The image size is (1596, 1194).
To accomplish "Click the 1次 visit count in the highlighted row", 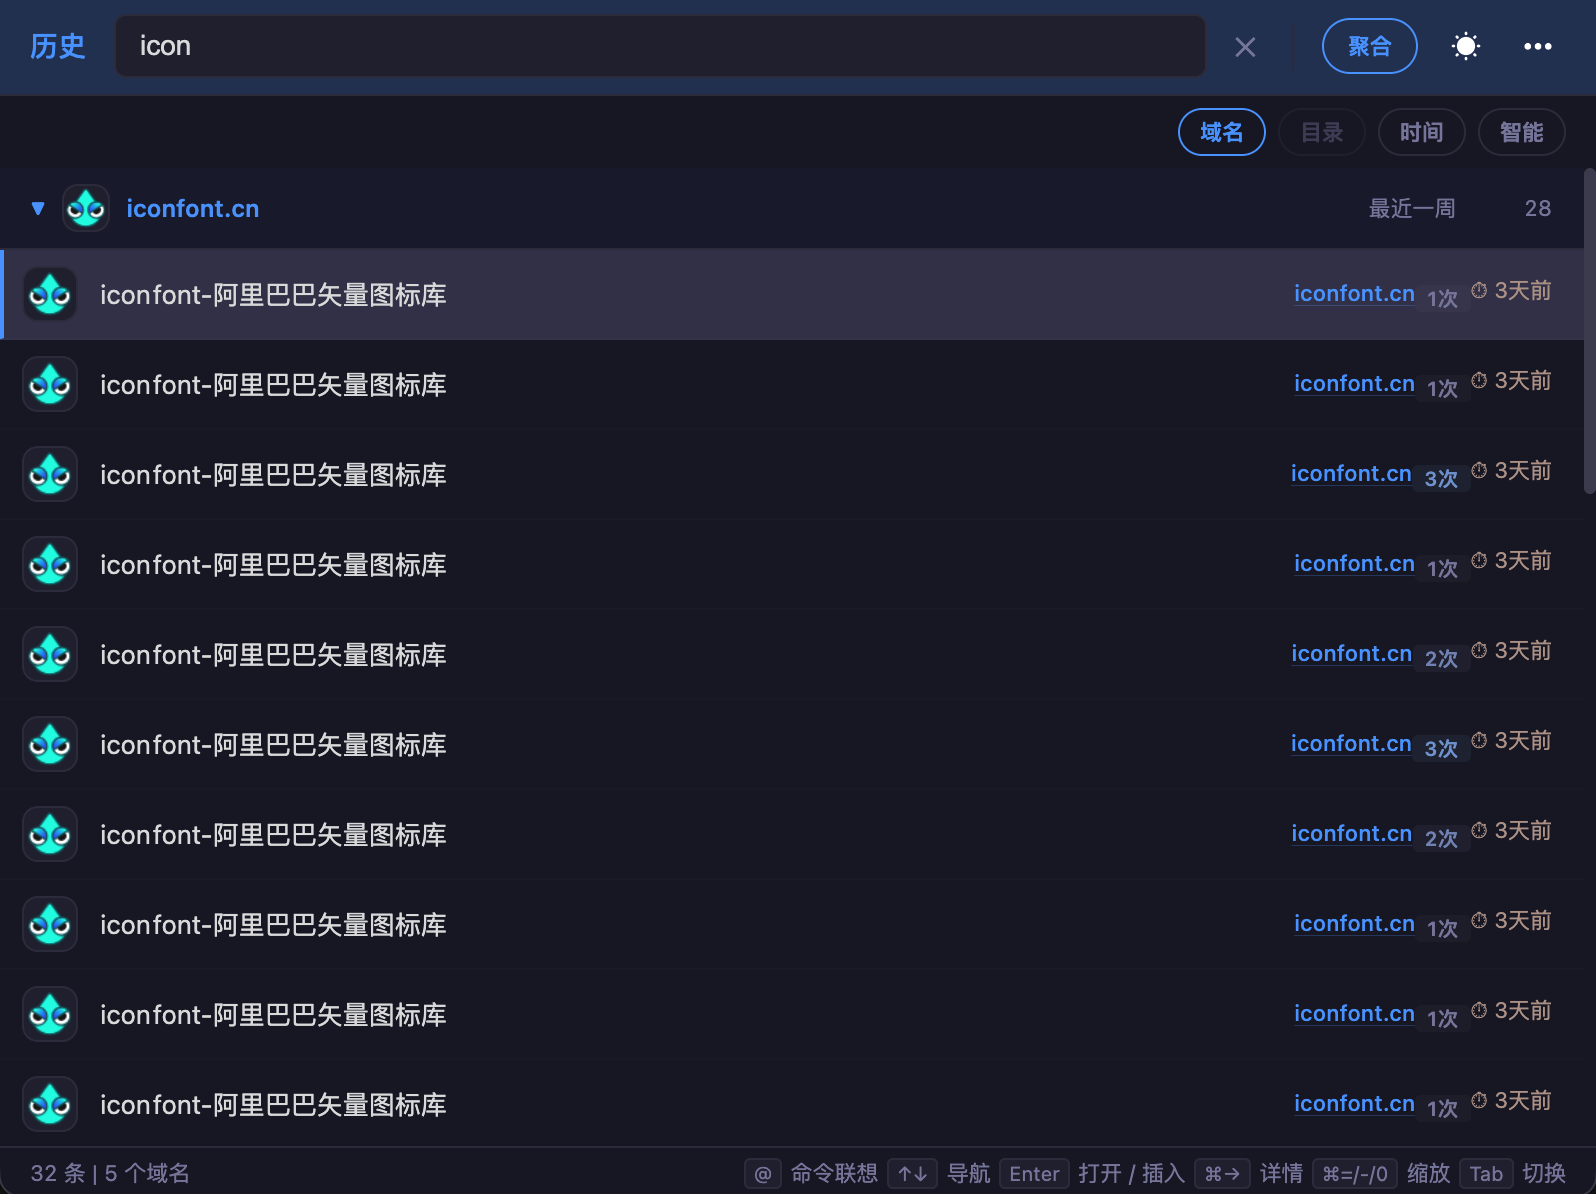I will pyautogui.click(x=1442, y=298).
